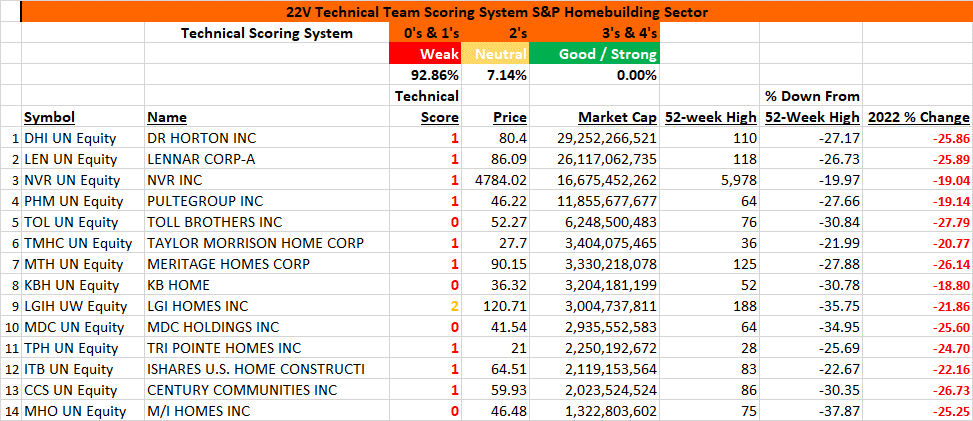Click the 'TRI POINTE HOMES INC' name cell

coord(267,348)
